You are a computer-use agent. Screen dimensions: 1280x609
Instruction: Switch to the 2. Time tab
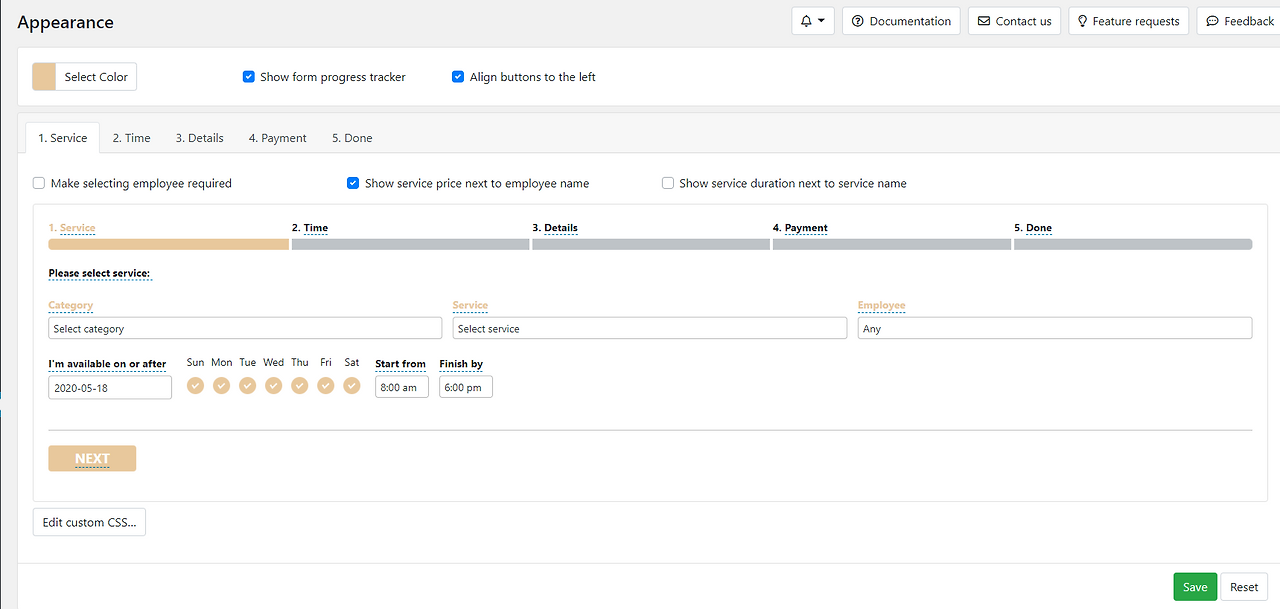pyautogui.click(x=131, y=138)
